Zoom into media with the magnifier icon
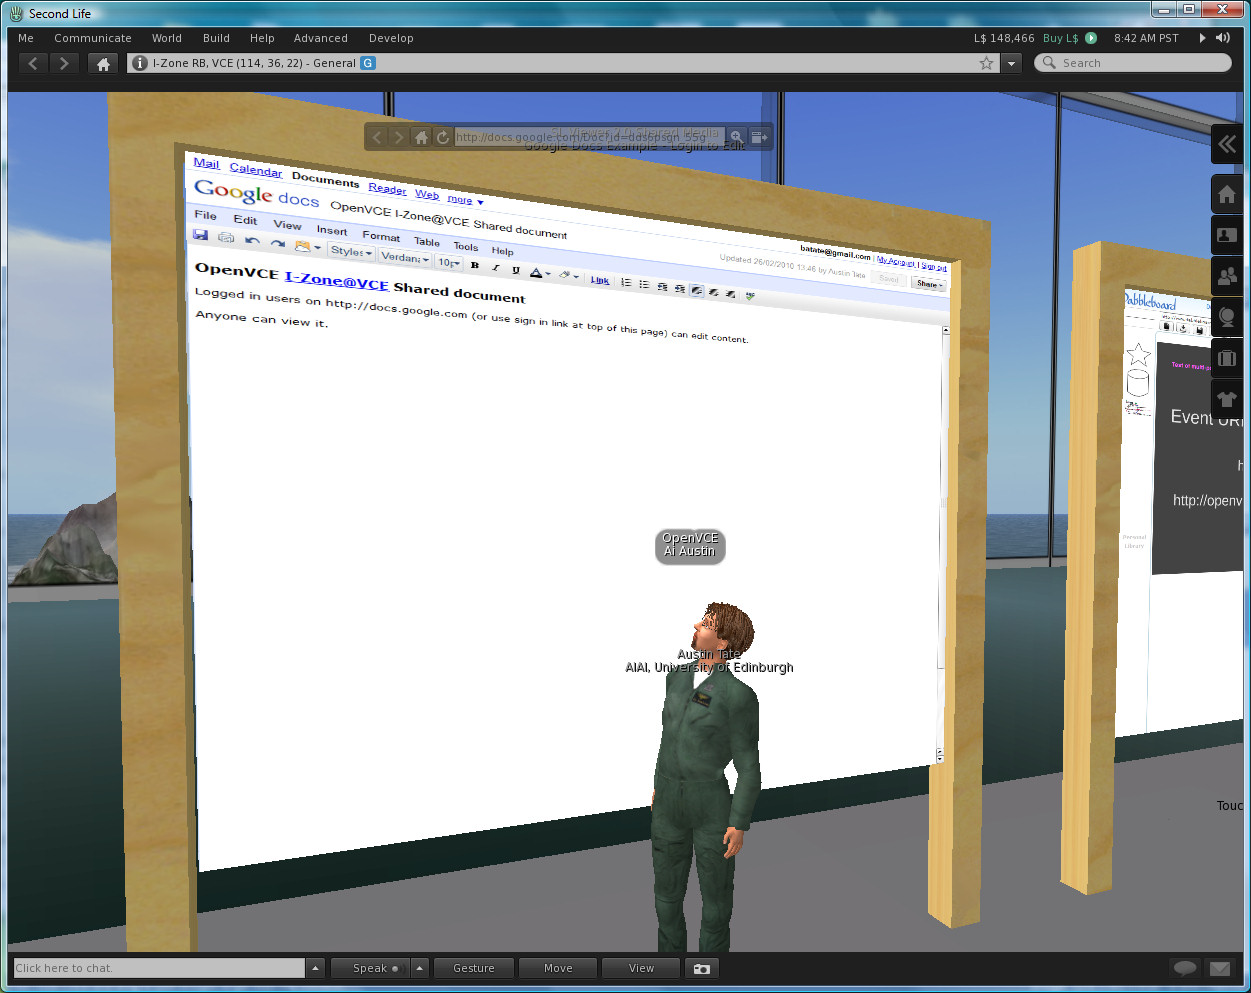1251x993 pixels. point(736,137)
